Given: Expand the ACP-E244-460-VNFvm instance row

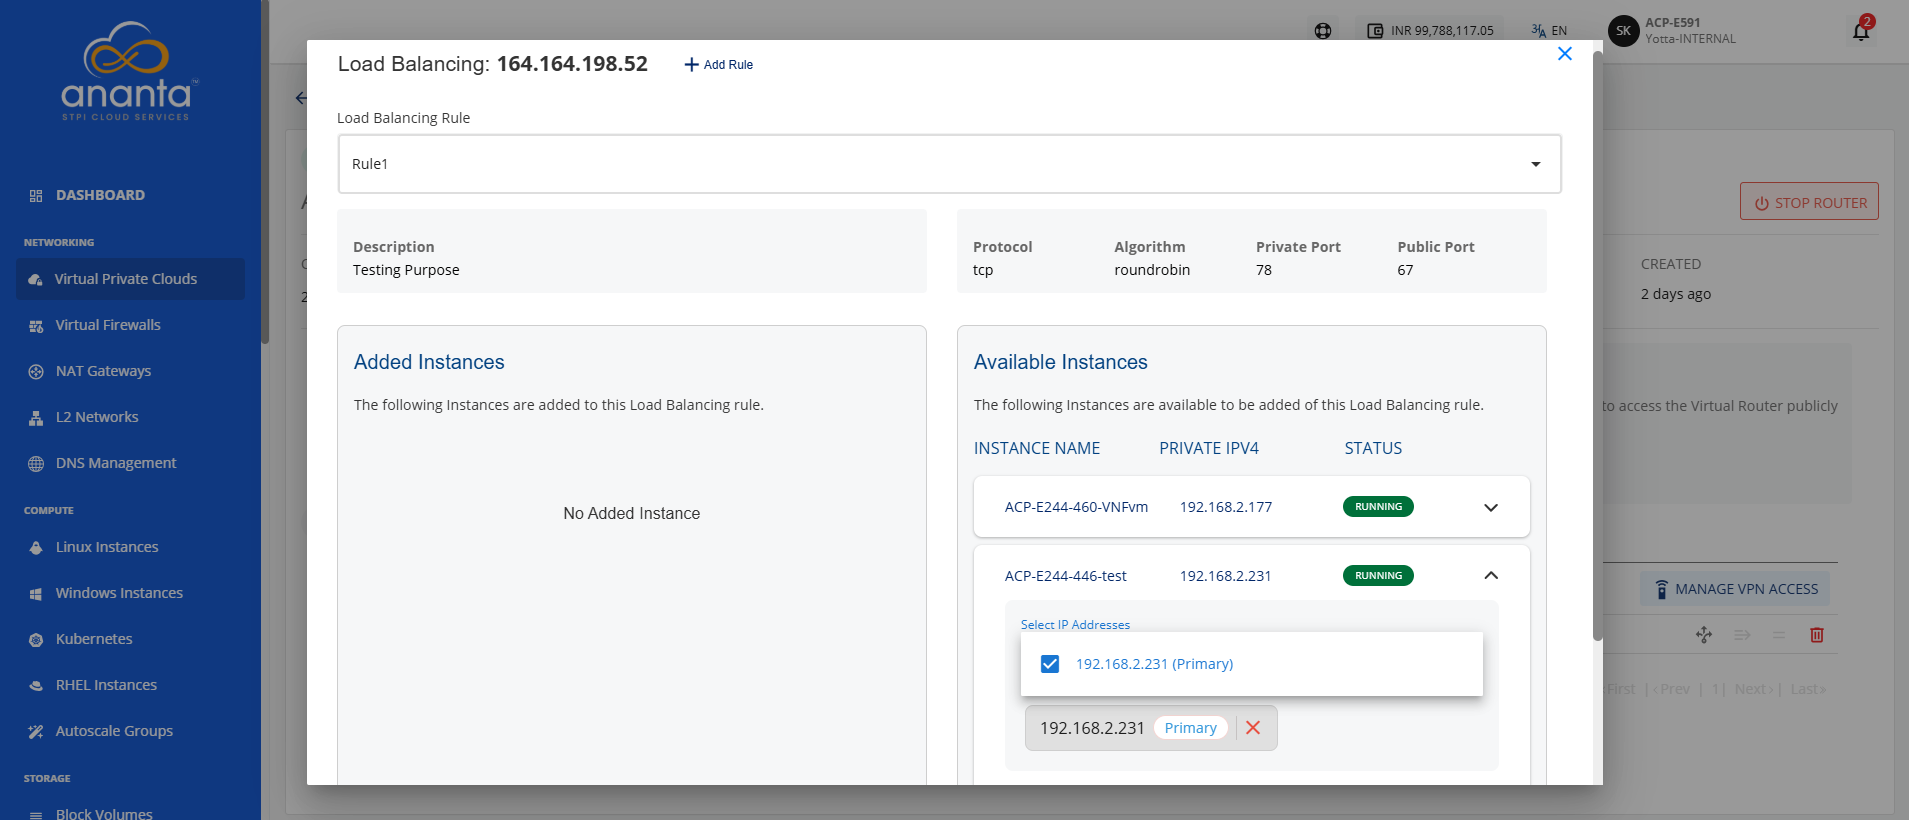Looking at the screenshot, I should coord(1491,507).
